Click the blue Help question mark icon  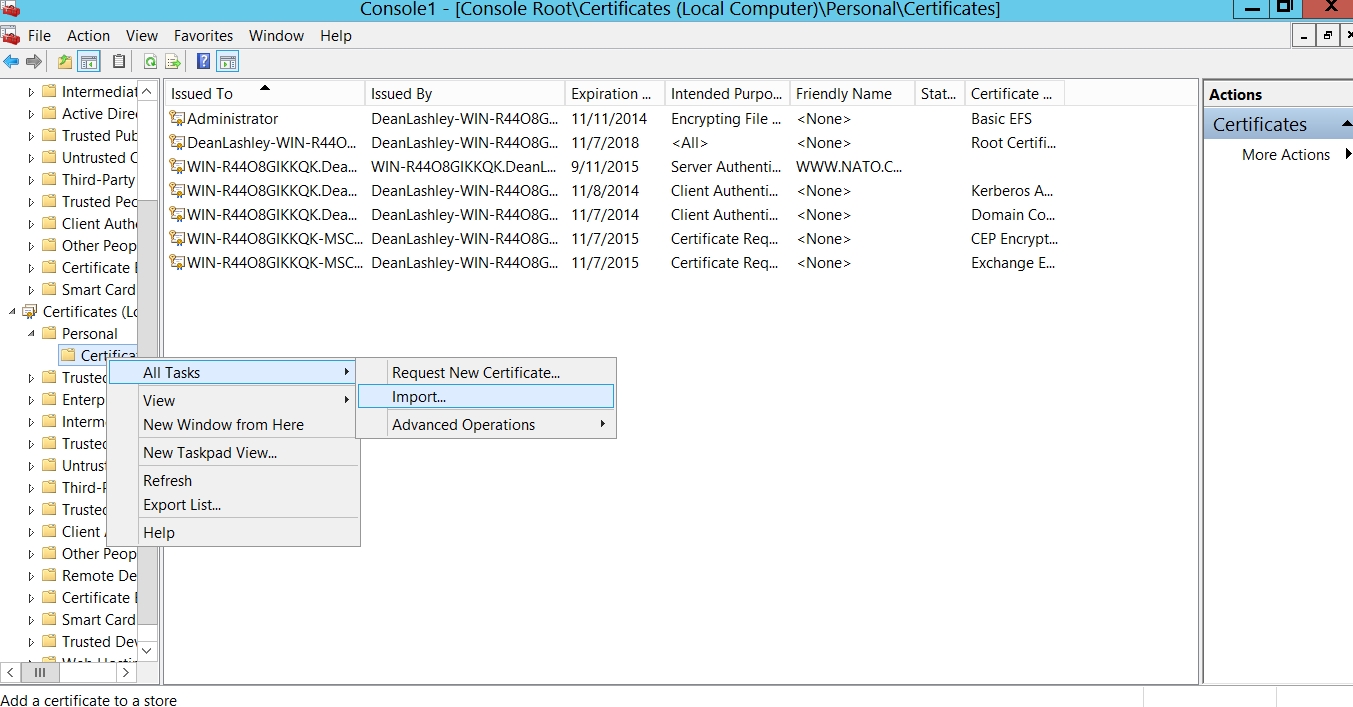pyautogui.click(x=204, y=62)
